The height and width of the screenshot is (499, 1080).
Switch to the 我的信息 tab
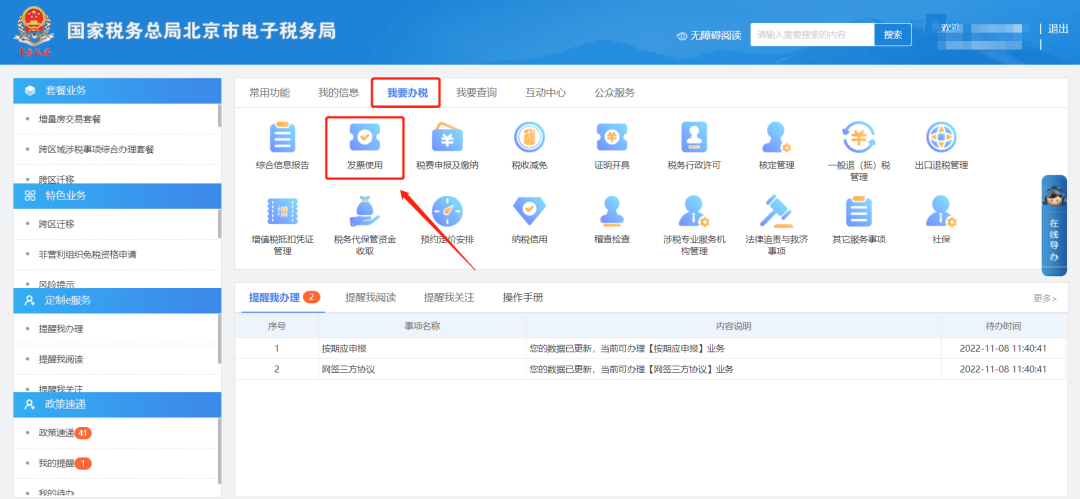coord(338,93)
